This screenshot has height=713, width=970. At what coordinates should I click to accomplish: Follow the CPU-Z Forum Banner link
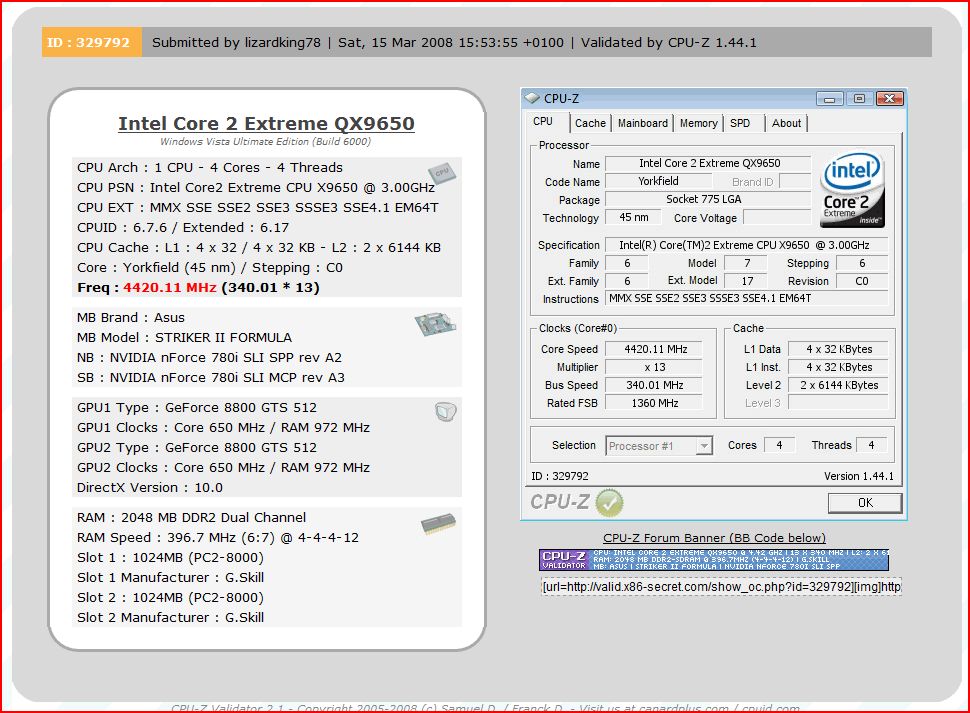point(715,538)
